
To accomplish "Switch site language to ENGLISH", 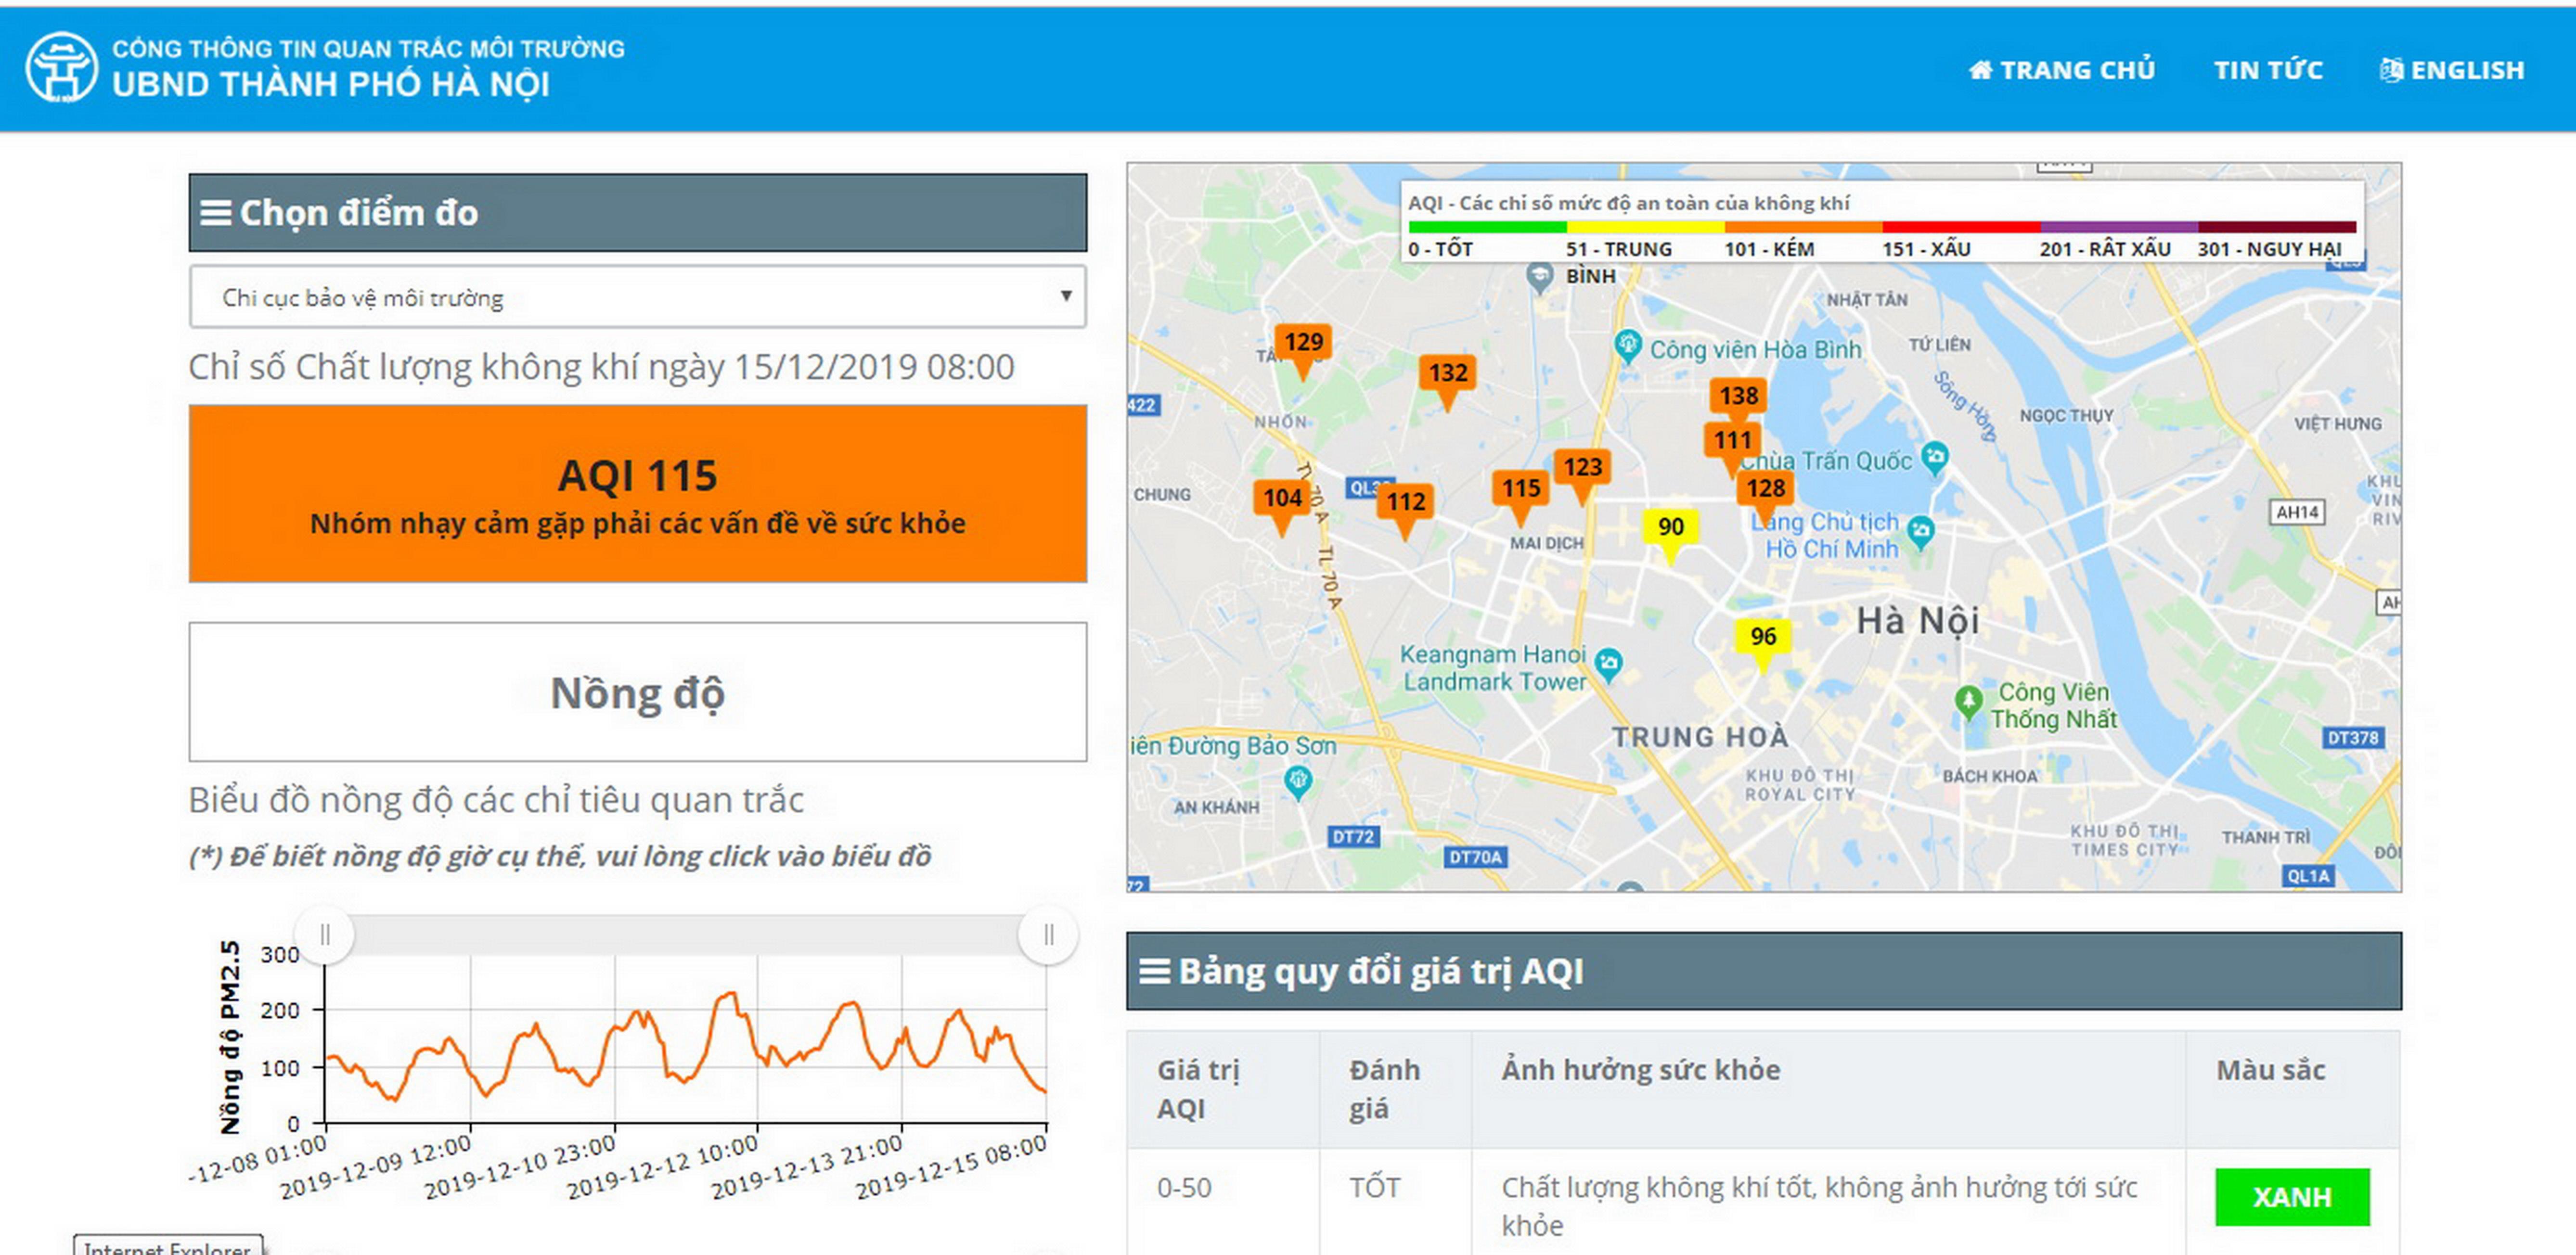I will [2451, 70].
